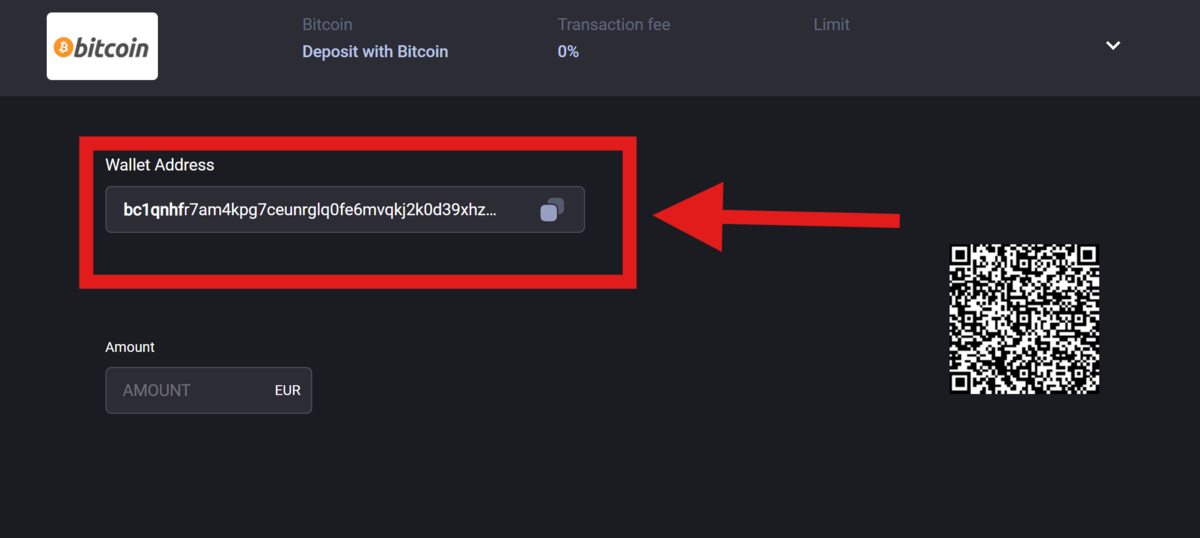
Task: Click the top-left QR code finder square
Action: pos(960,256)
